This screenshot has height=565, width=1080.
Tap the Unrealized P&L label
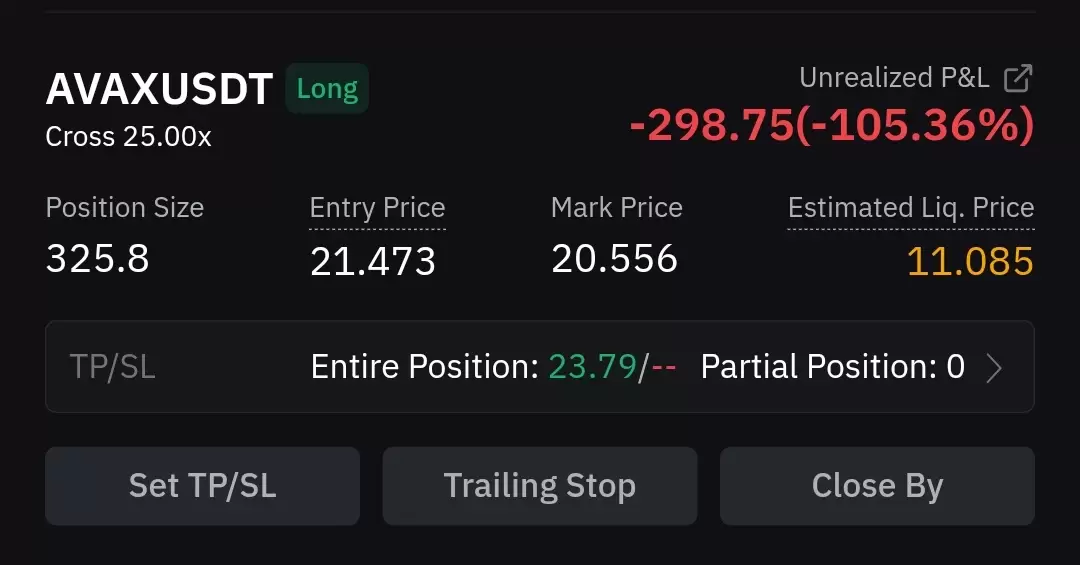[894, 78]
